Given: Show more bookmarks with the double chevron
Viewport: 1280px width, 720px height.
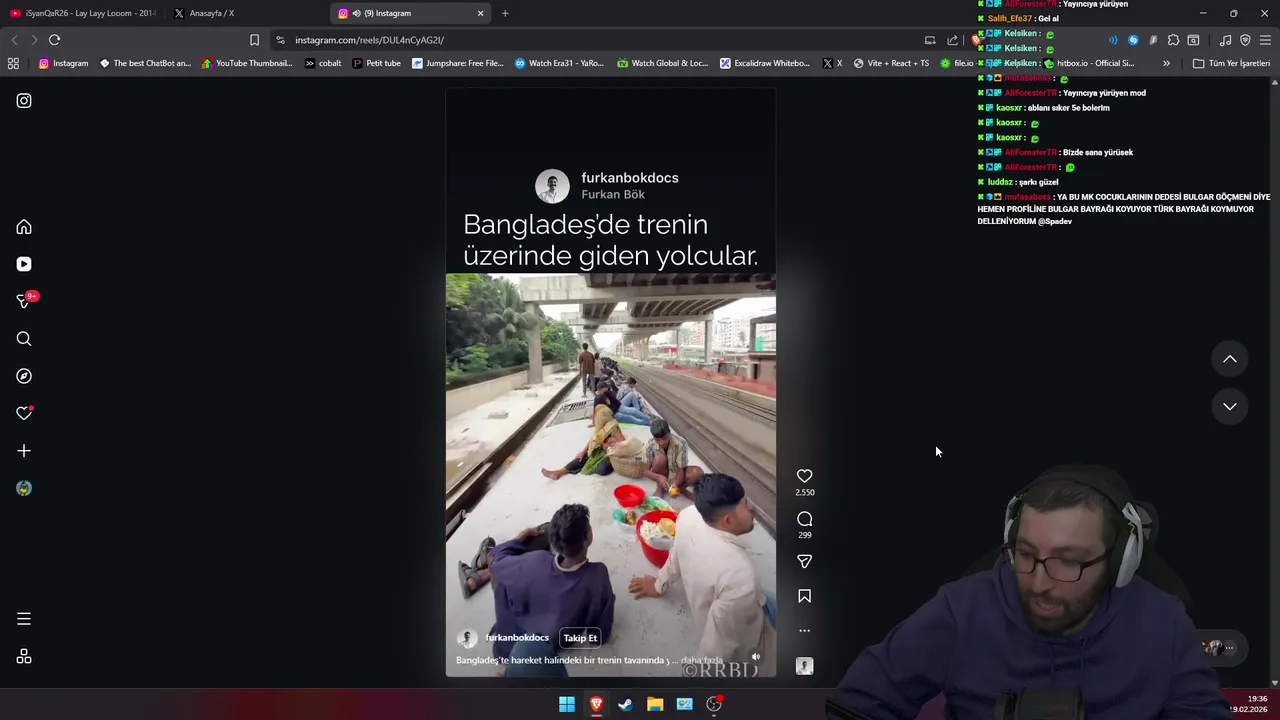Looking at the screenshot, I should click(x=1166, y=63).
